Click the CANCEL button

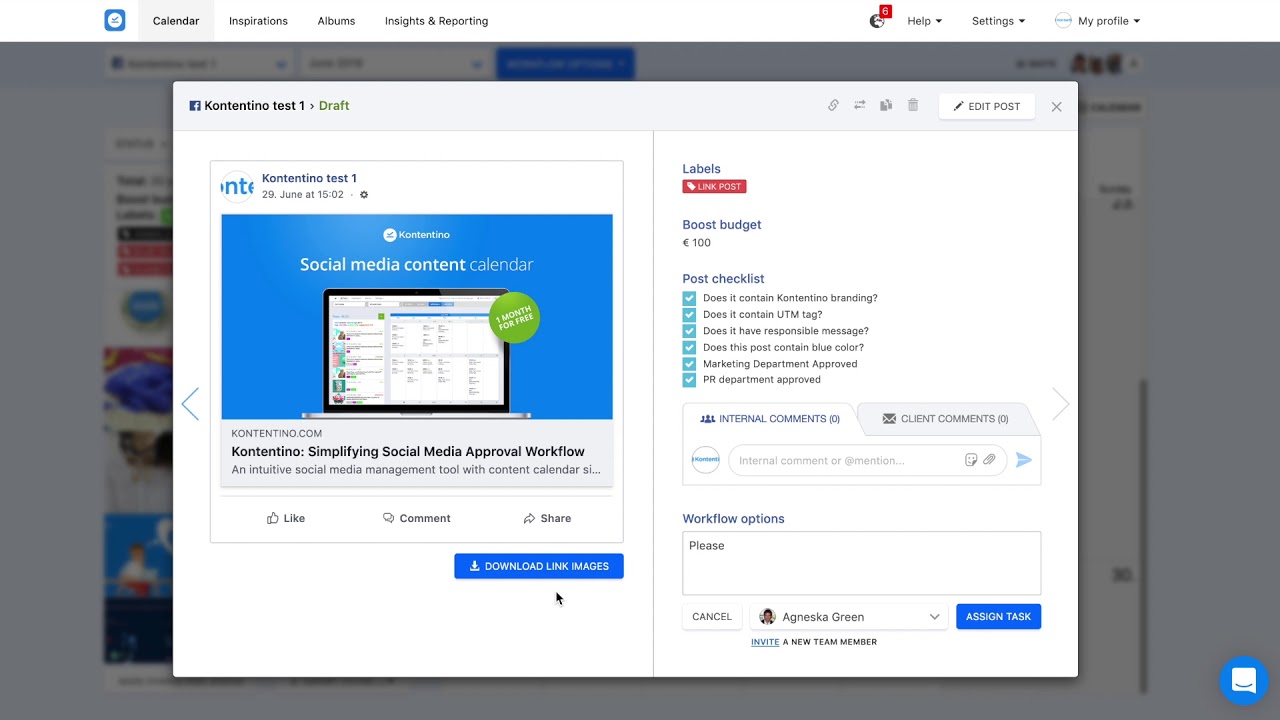712,617
